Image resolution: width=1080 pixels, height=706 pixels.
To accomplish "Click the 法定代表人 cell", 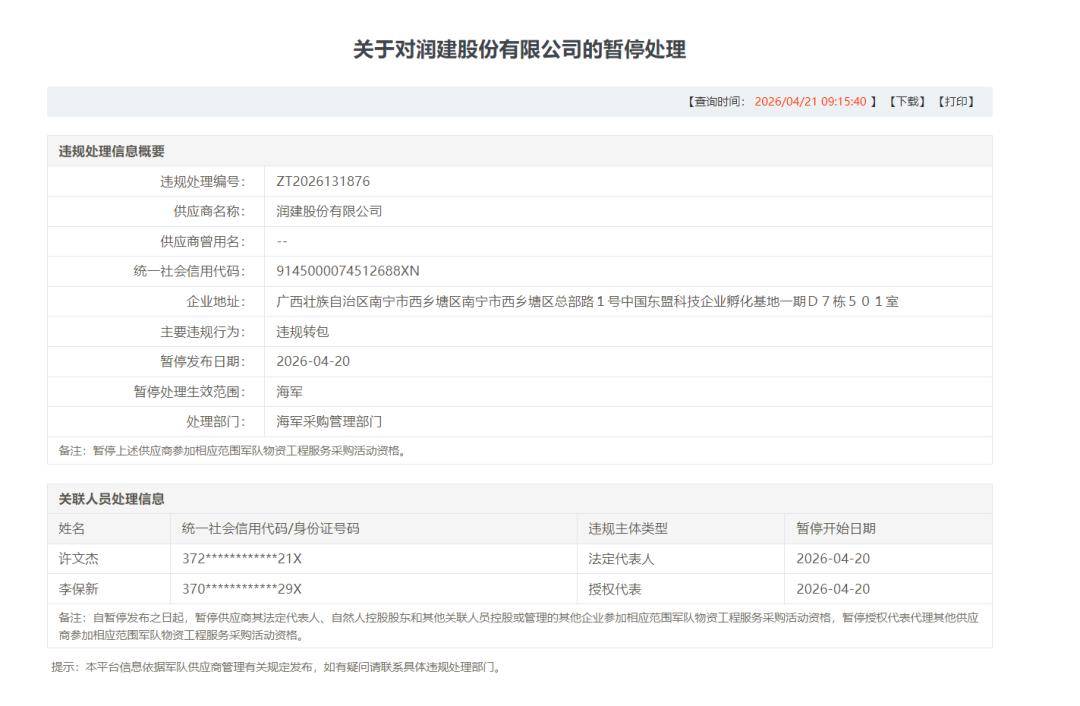I will click(621, 559).
